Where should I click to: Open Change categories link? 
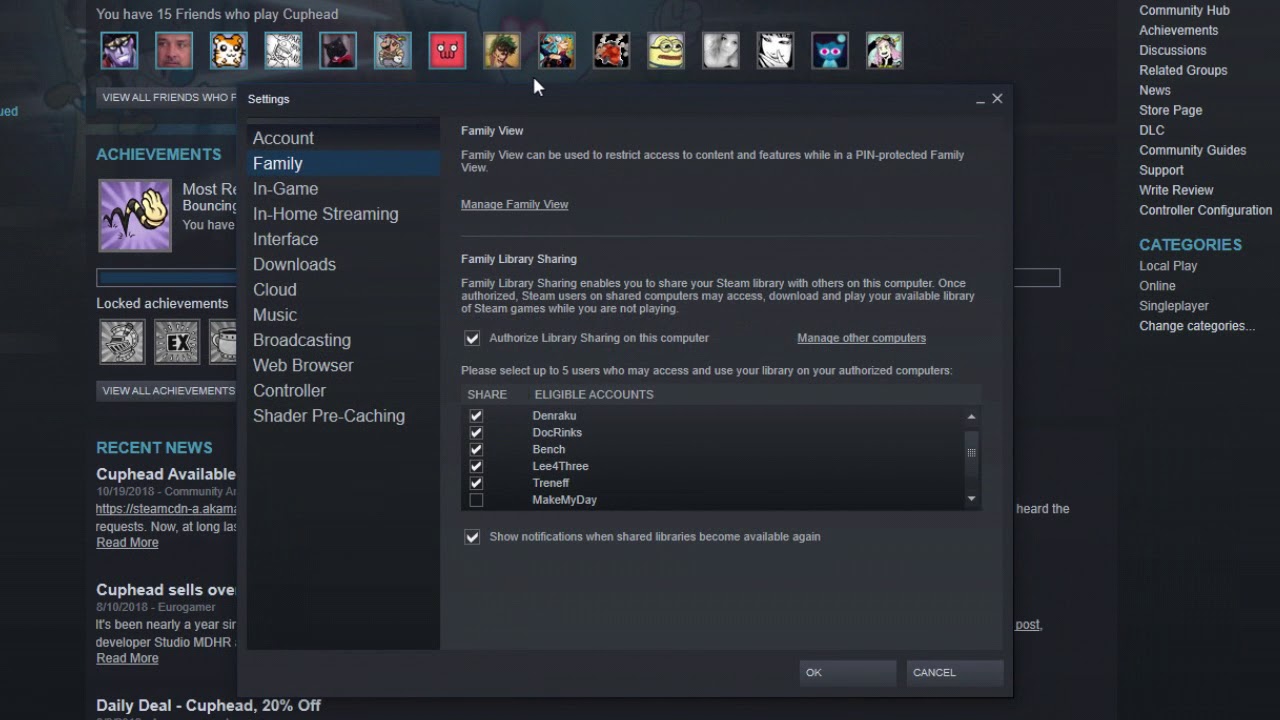click(1196, 326)
